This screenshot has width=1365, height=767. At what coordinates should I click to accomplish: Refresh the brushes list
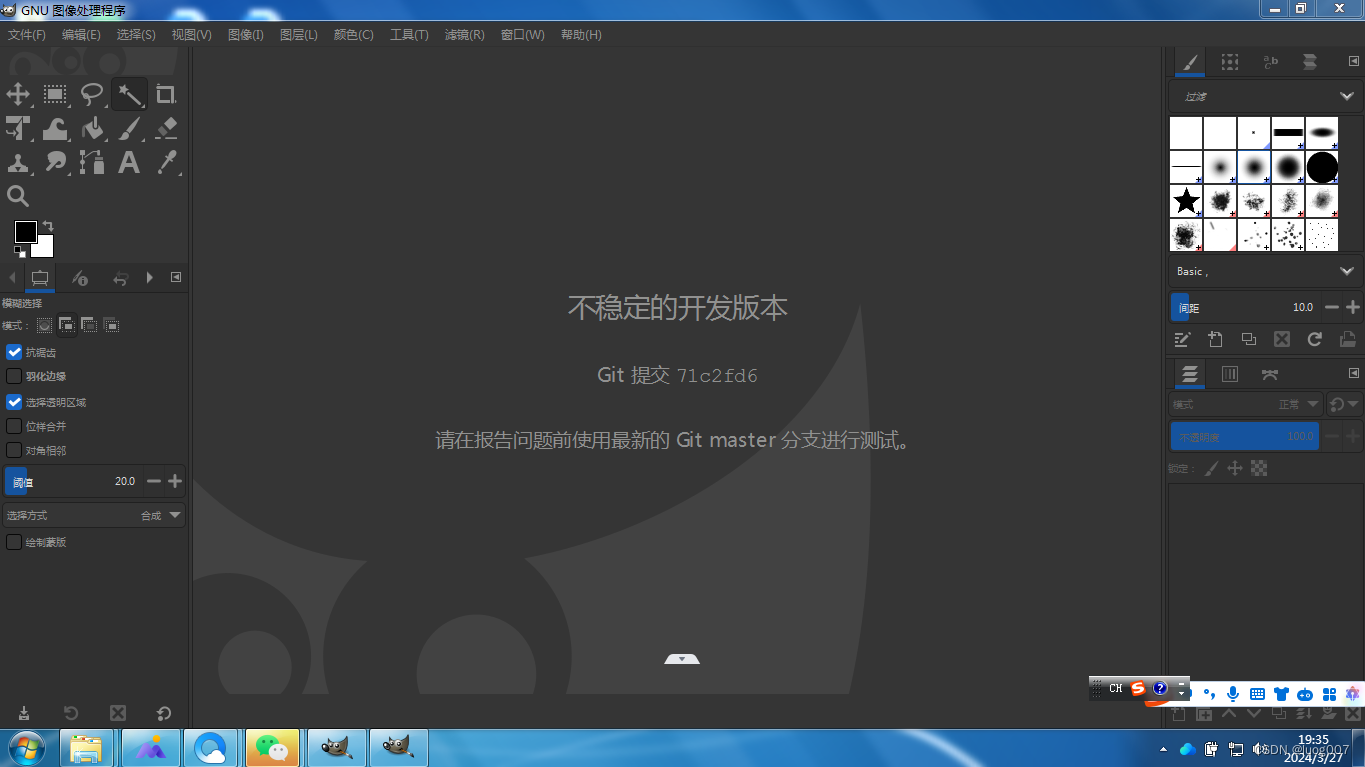[x=1315, y=339]
